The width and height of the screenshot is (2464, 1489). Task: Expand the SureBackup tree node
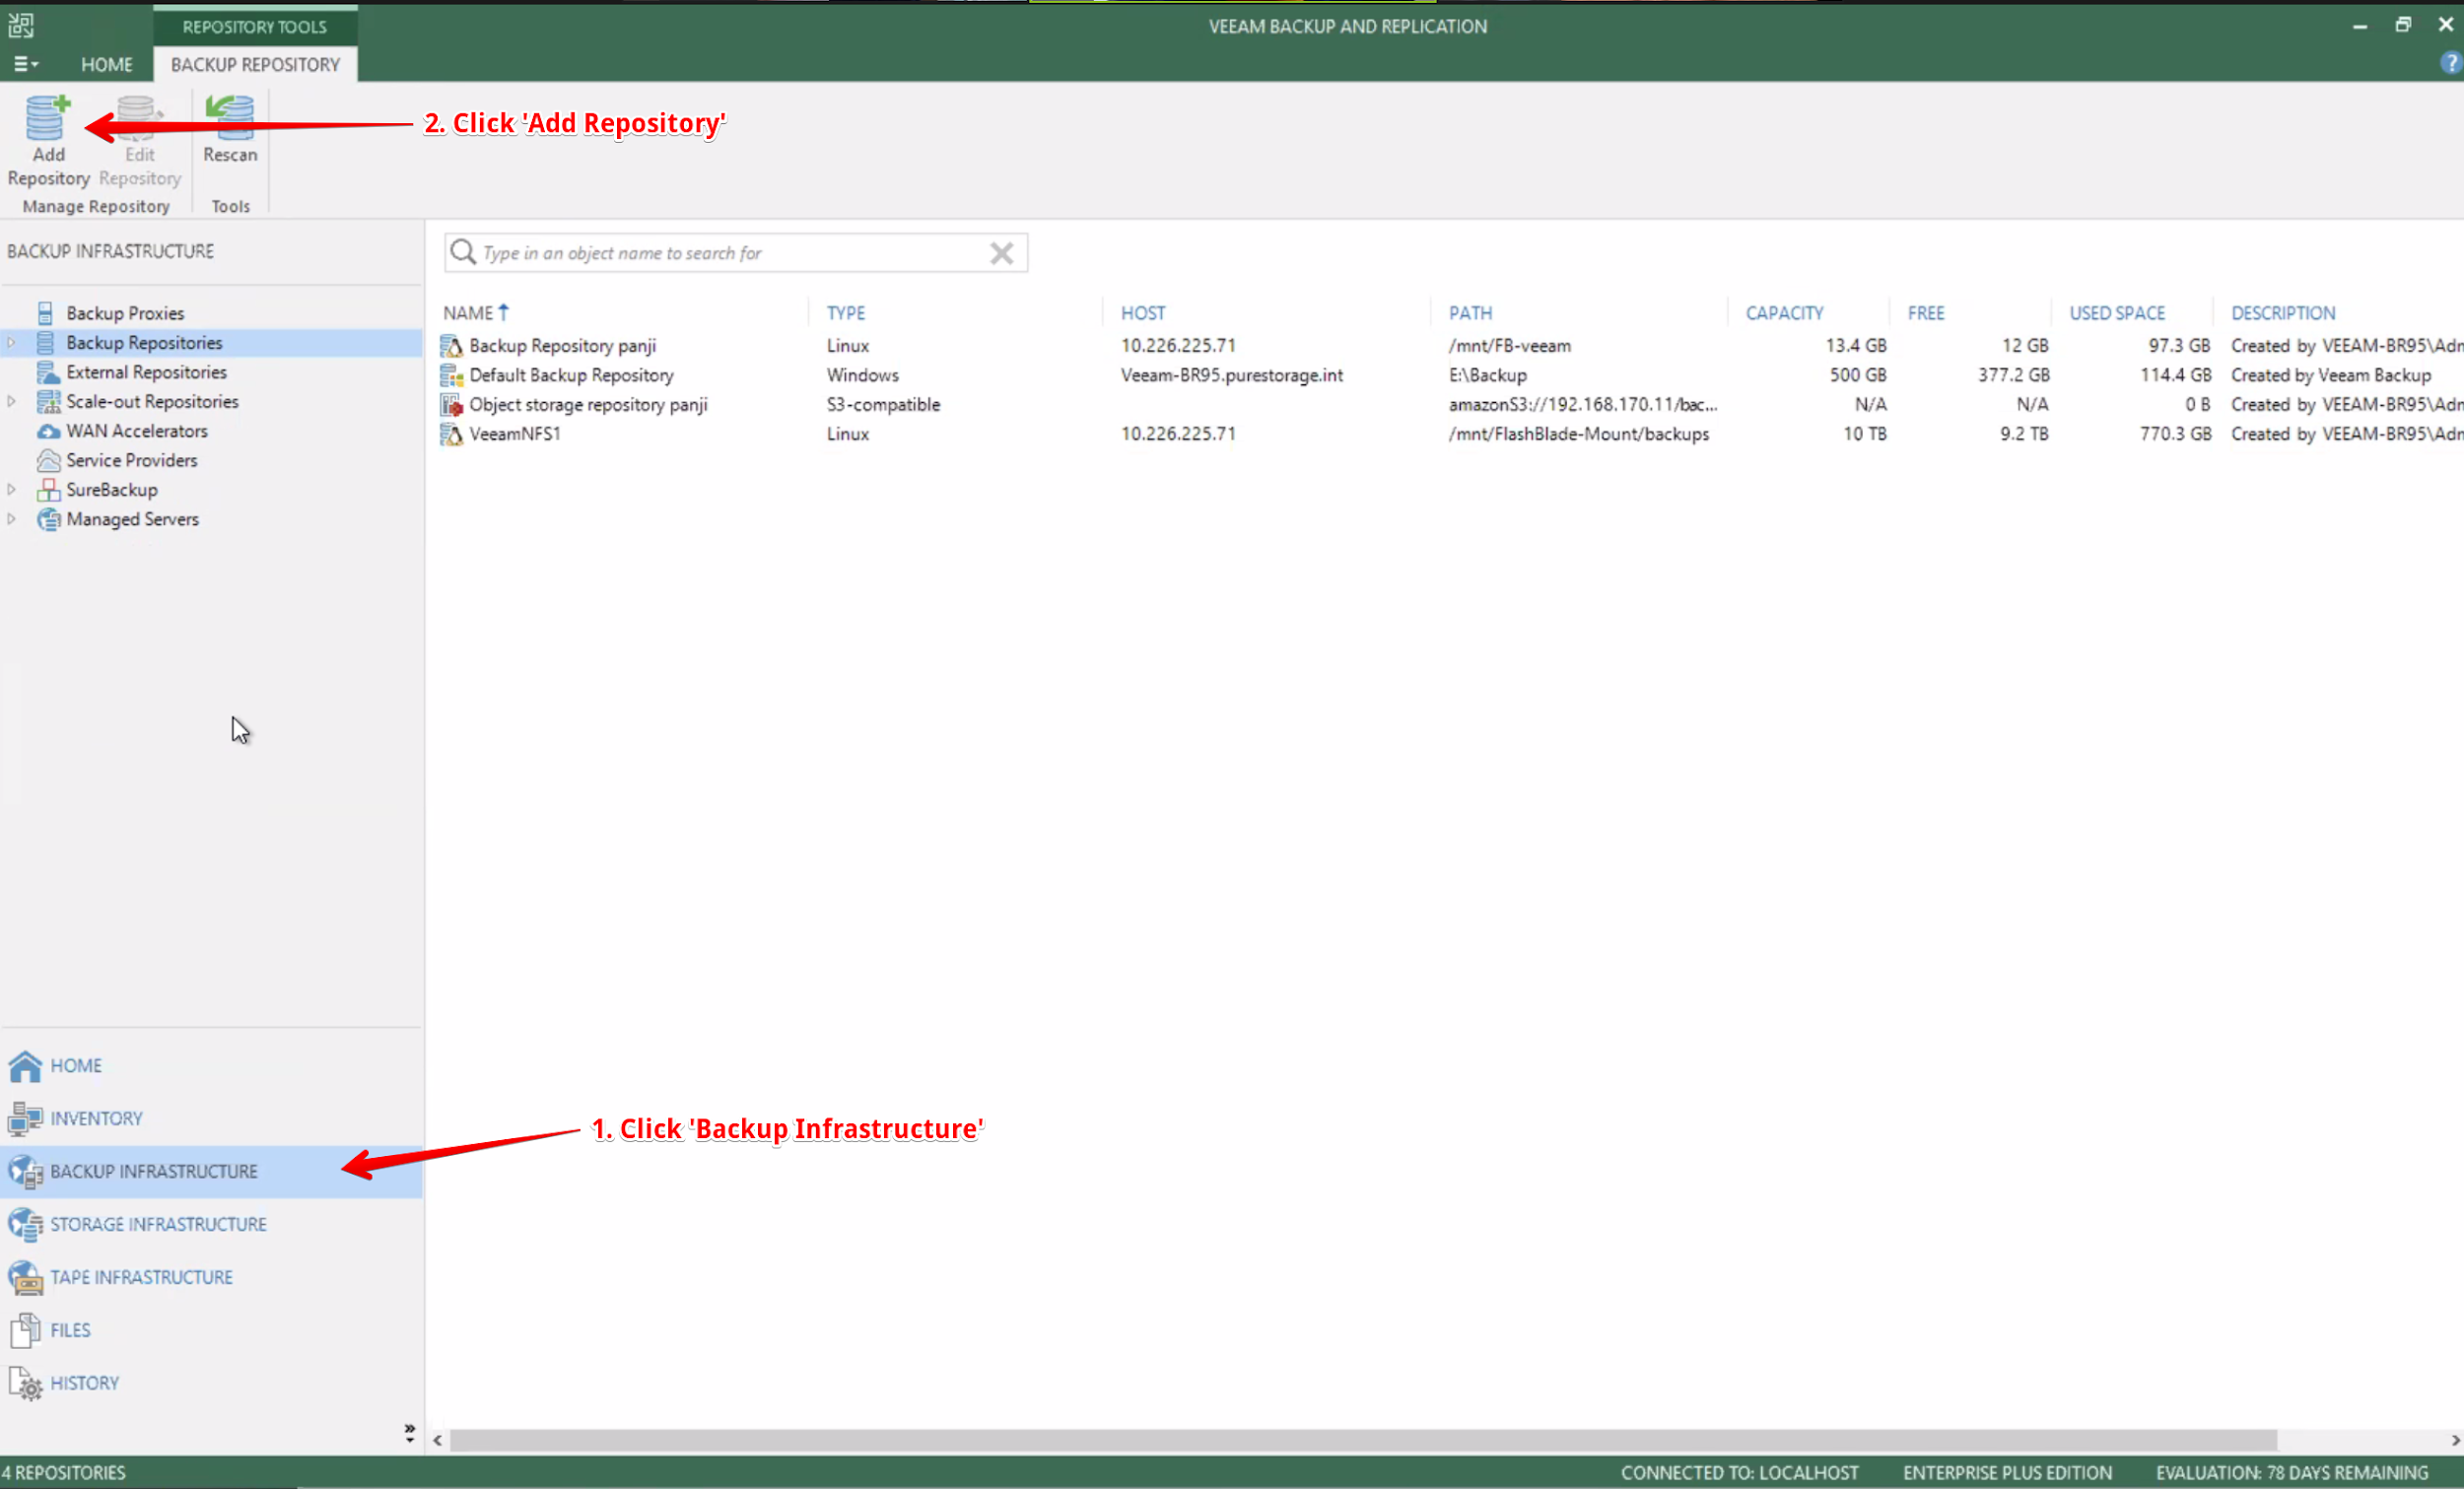tap(11, 490)
